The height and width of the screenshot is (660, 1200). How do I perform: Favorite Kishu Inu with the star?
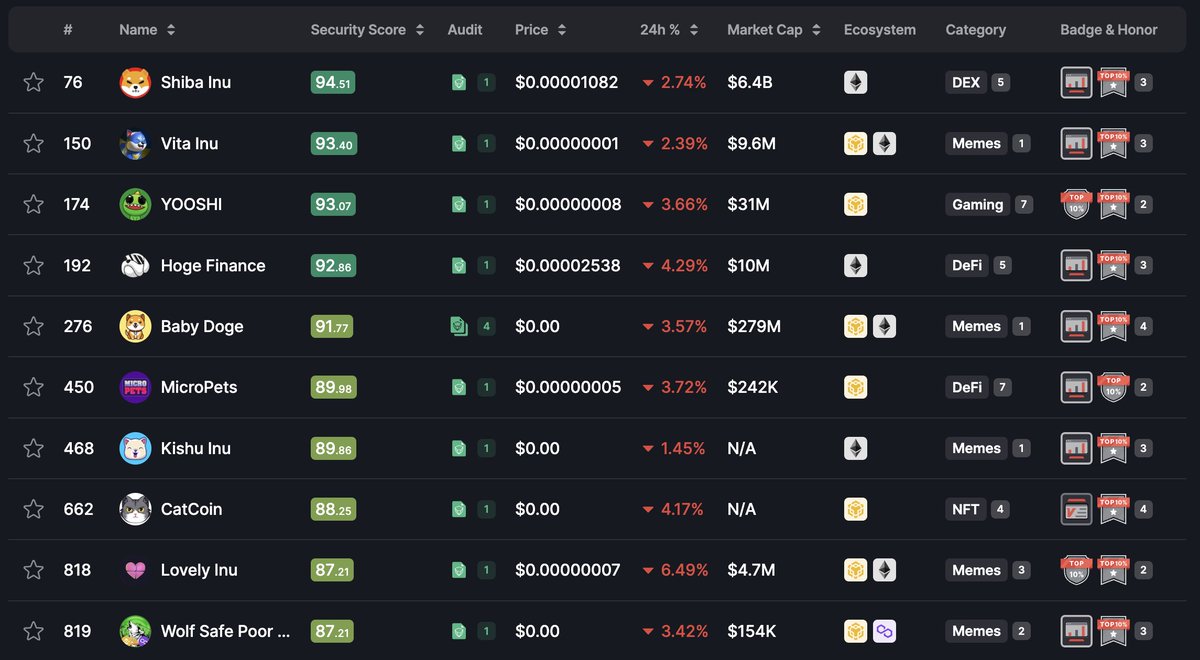33,448
